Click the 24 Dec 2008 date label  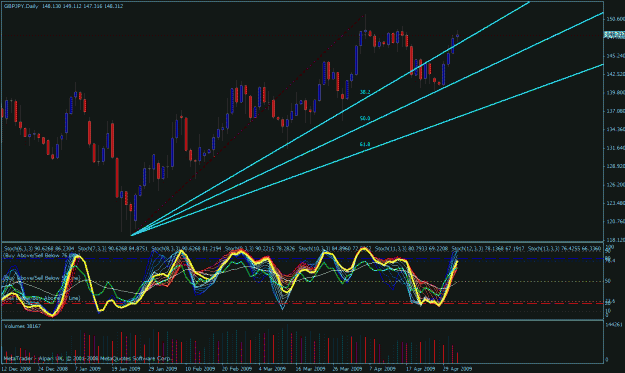[x=53, y=369]
